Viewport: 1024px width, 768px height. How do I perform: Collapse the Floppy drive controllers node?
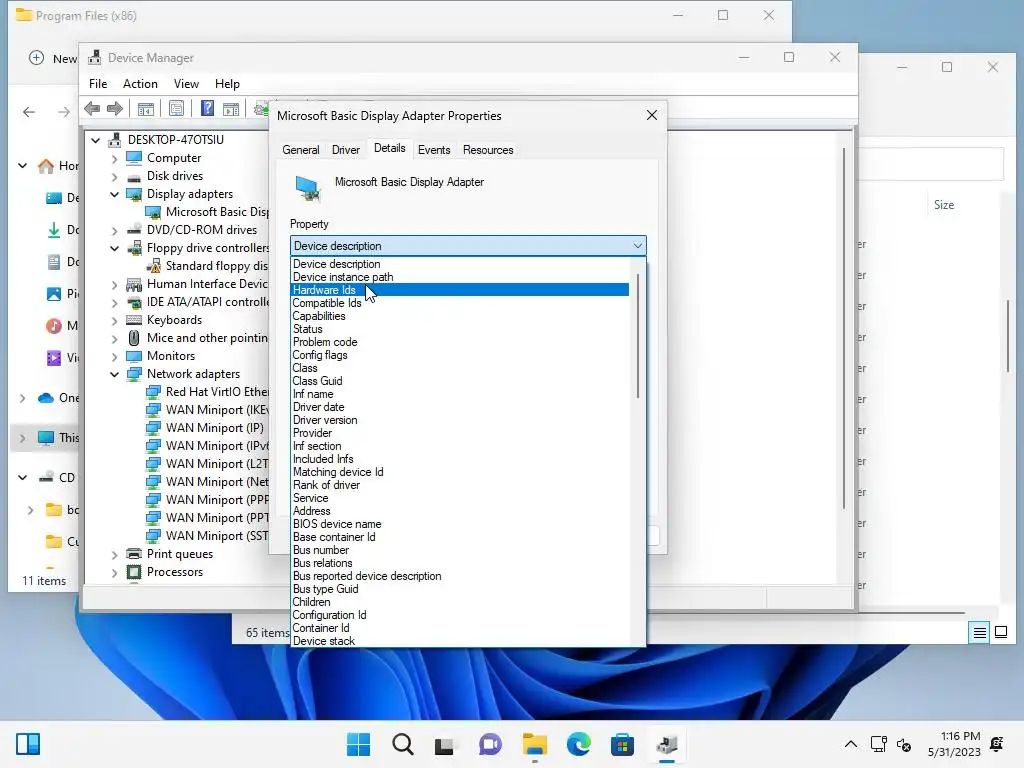point(114,248)
